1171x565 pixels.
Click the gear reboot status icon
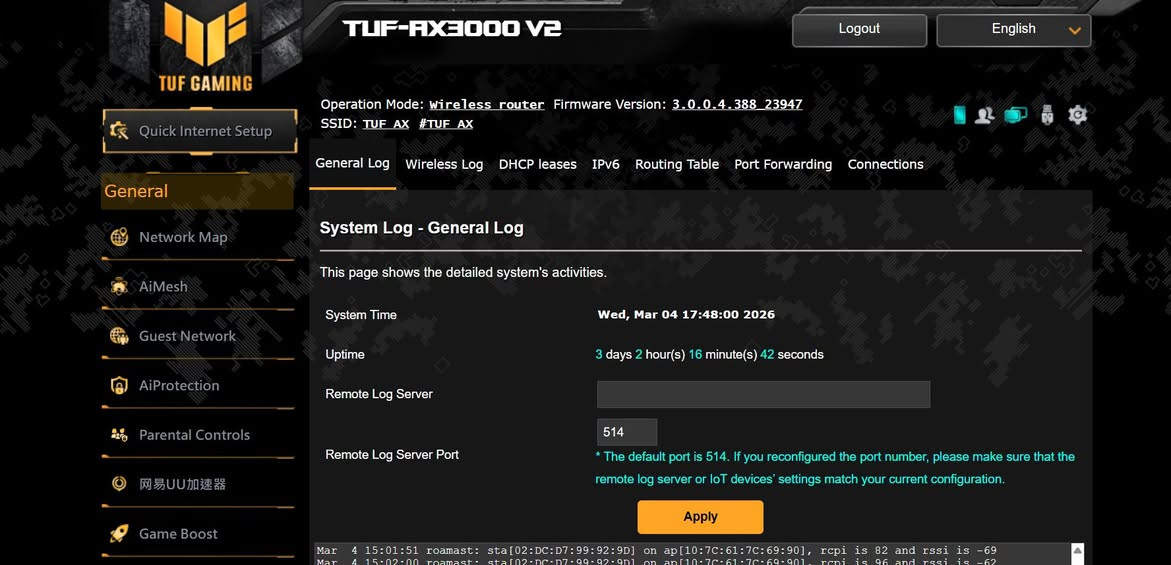1077,115
